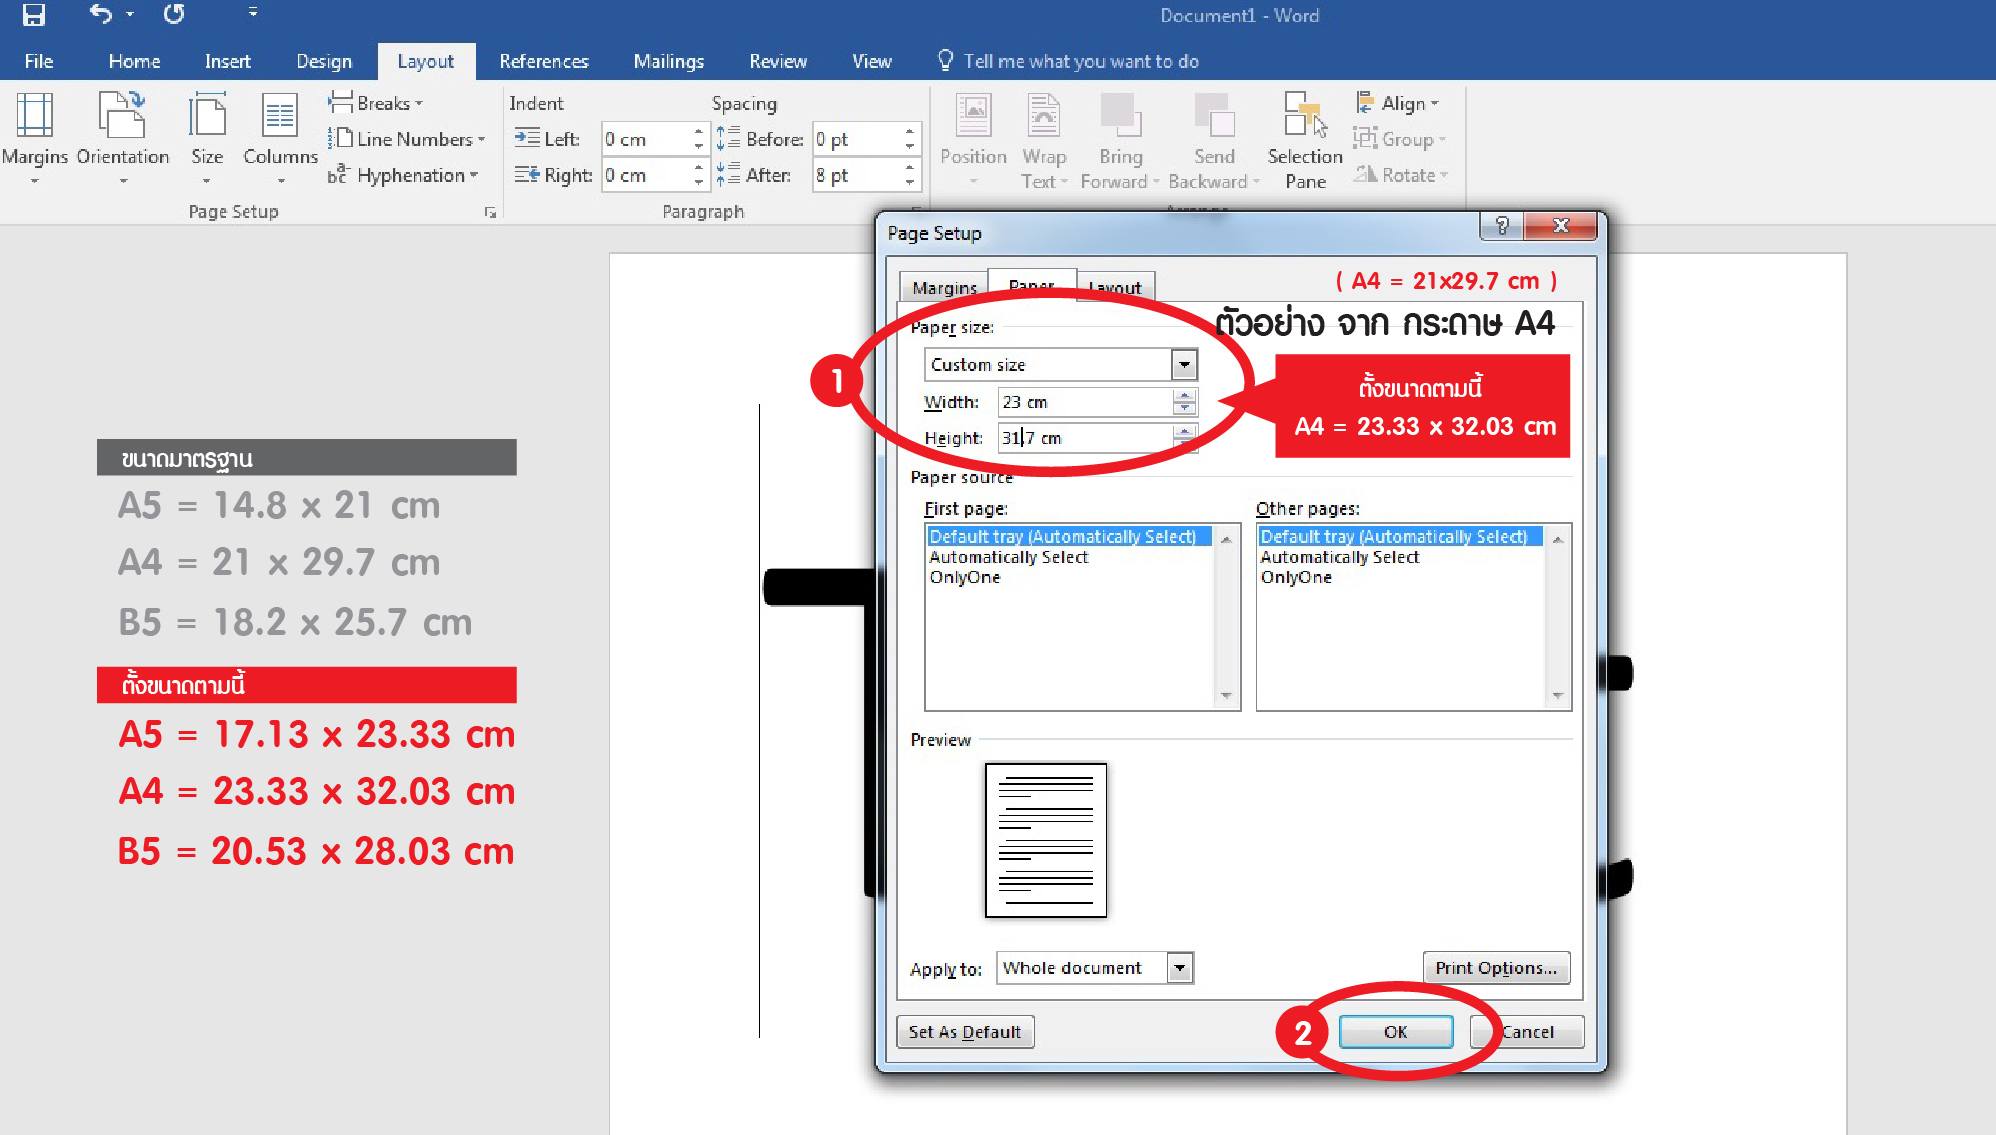This screenshot has width=1996, height=1135.
Task: Switch to the References ribbon tab
Action: pyautogui.click(x=544, y=61)
